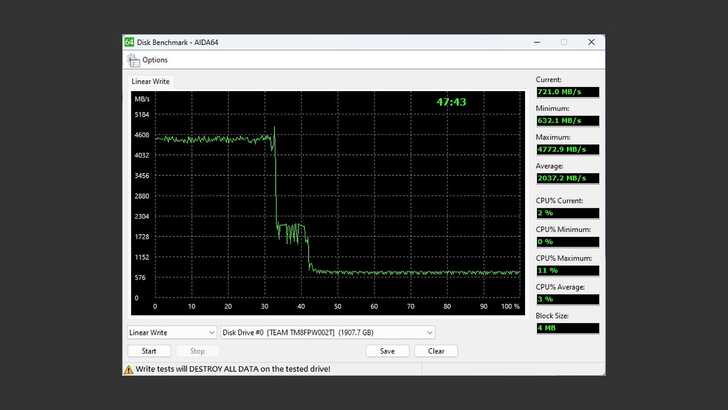Image resolution: width=728 pixels, height=410 pixels.
Task: Save the benchmark results
Action: (x=387, y=351)
